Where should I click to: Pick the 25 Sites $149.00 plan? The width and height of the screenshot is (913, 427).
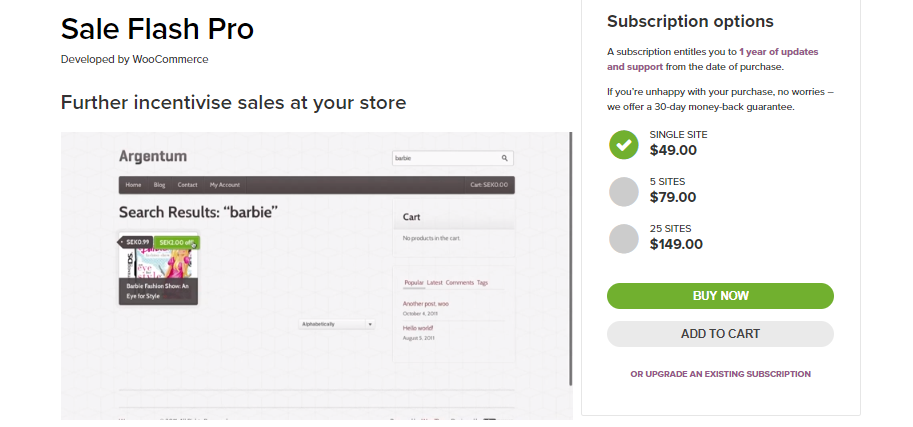coord(624,239)
